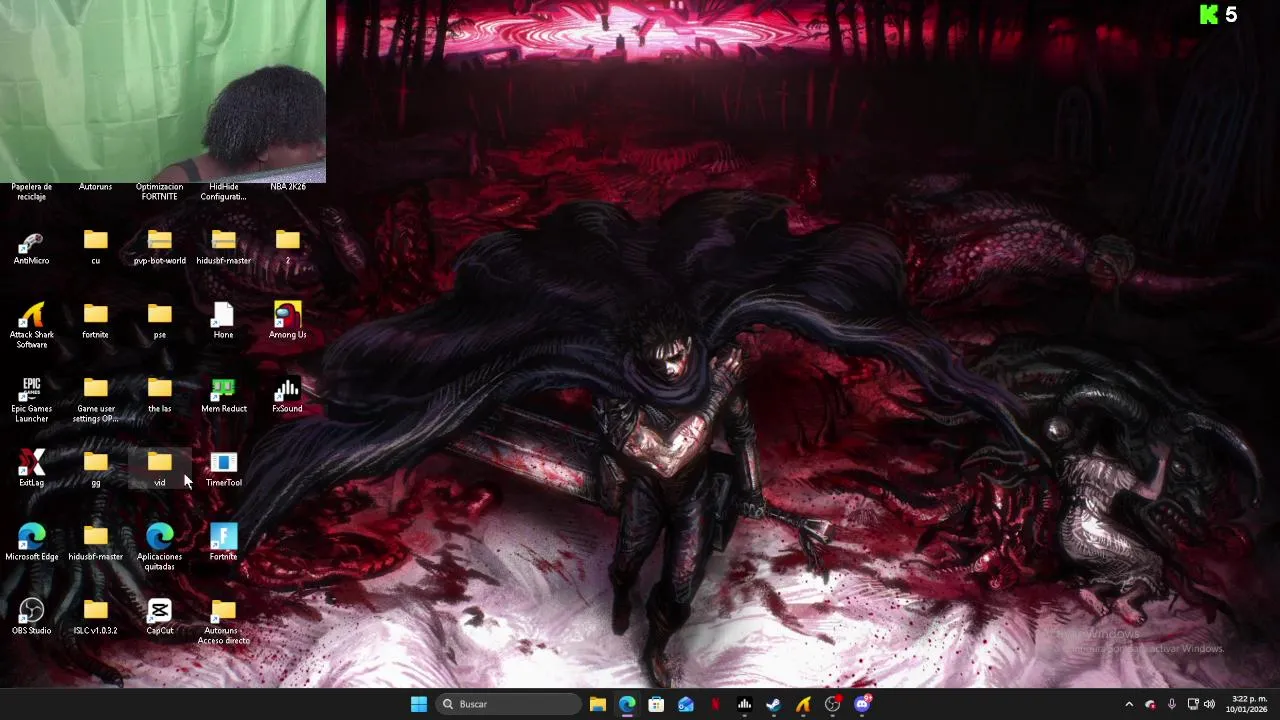Open the AntiMicro desktop shortcut
Image resolution: width=1280 pixels, height=720 pixels.
point(31,247)
